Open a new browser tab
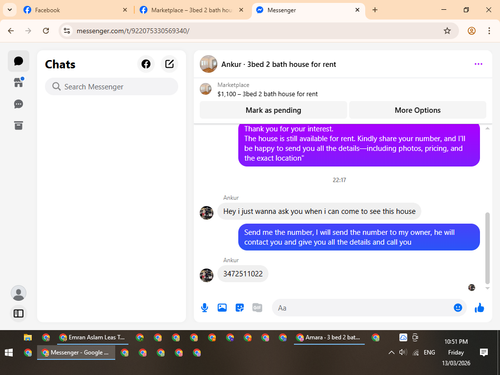The width and height of the screenshot is (500, 375). (375, 10)
